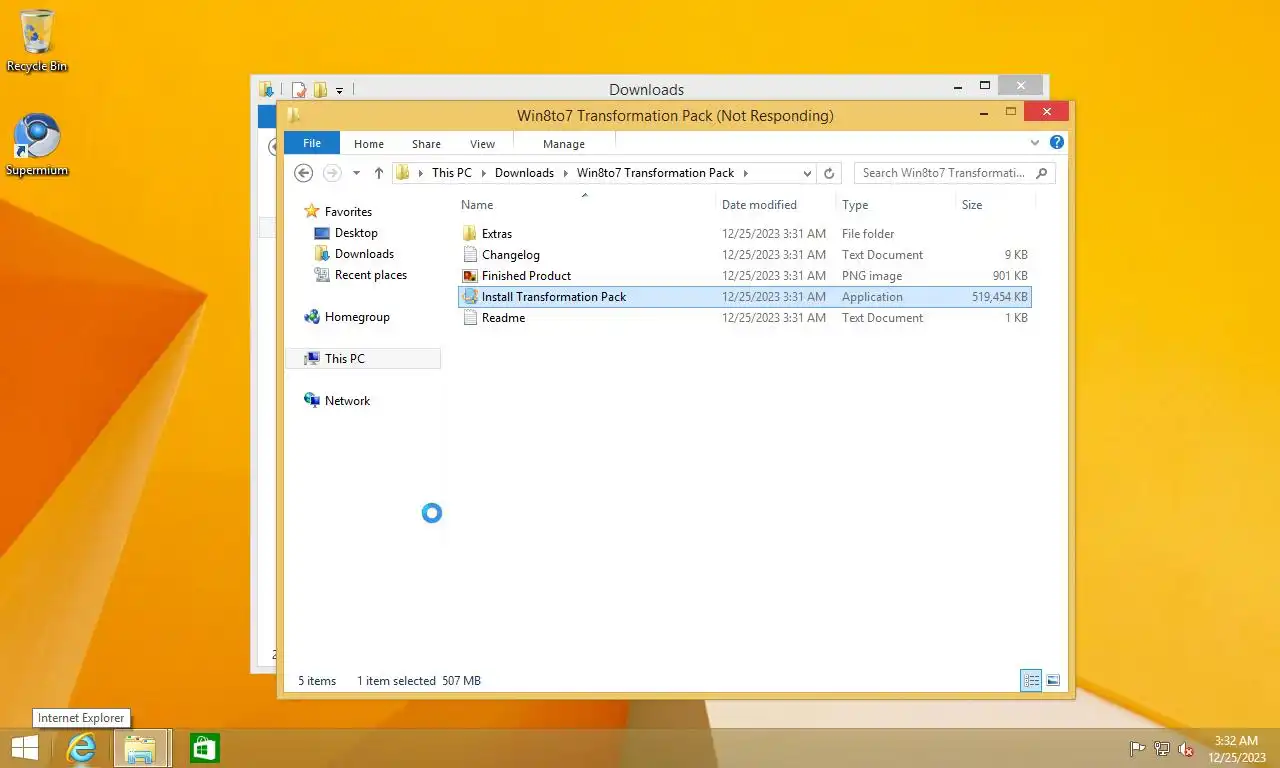This screenshot has width=1280, height=768.
Task: Select Network in navigation pane
Action: (x=347, y=400)
